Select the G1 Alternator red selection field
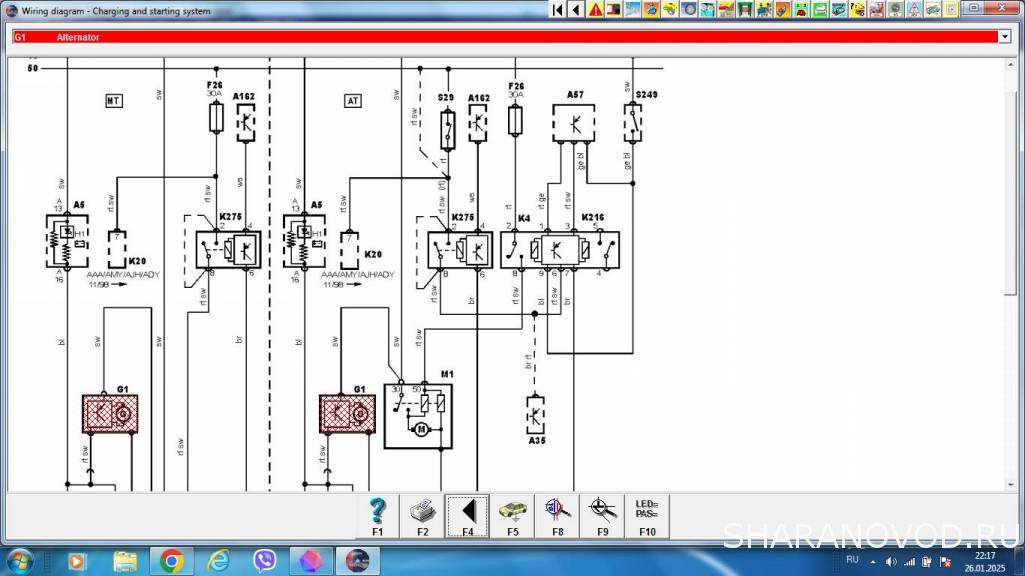 coord(500,37)
